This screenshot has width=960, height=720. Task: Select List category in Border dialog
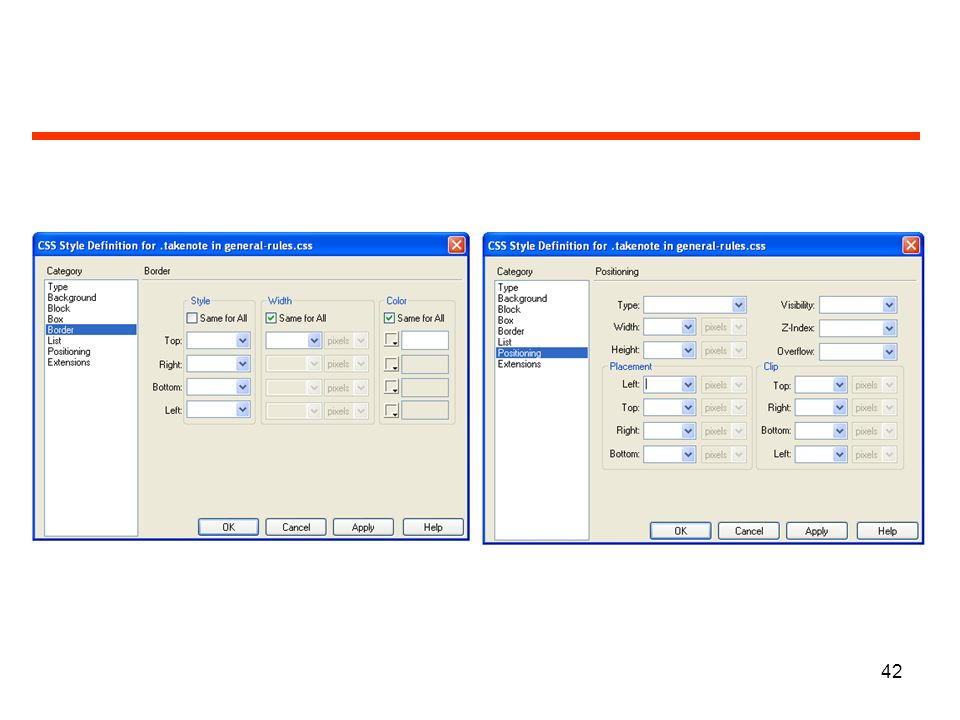(x=54, y=340)
